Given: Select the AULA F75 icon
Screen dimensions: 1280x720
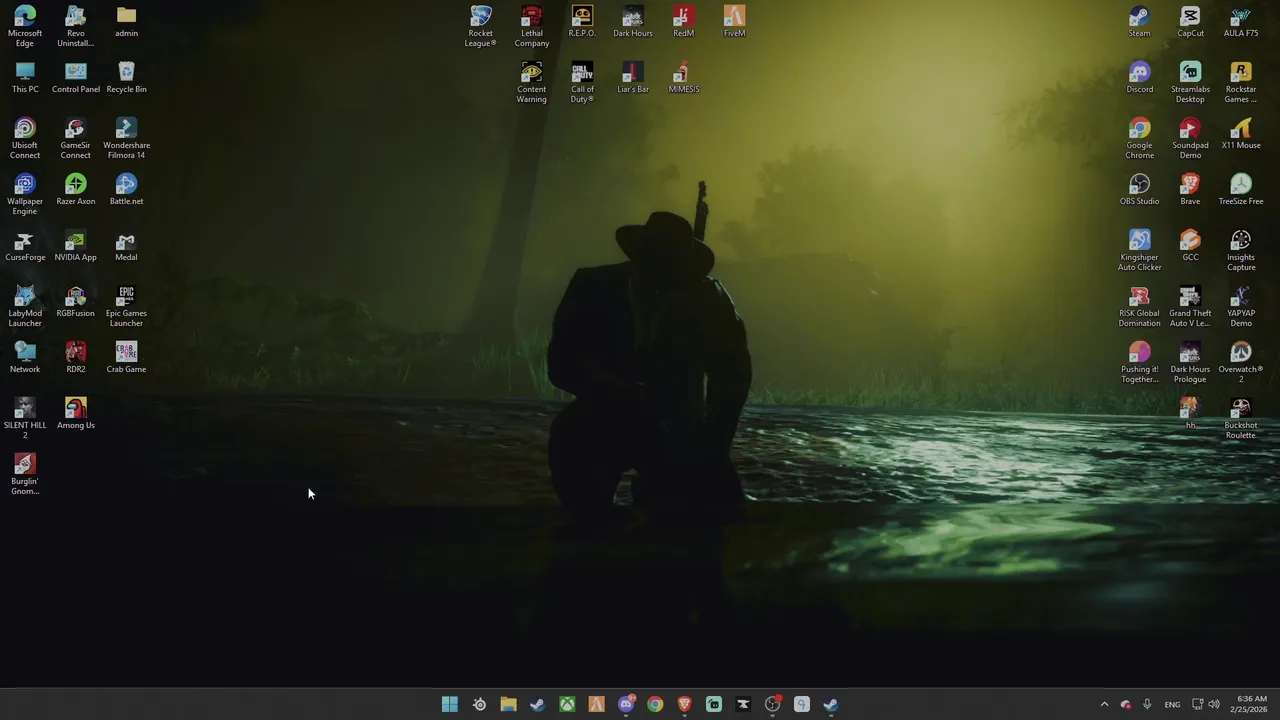Looking at the screenshot, I should tap(1241, 21).
